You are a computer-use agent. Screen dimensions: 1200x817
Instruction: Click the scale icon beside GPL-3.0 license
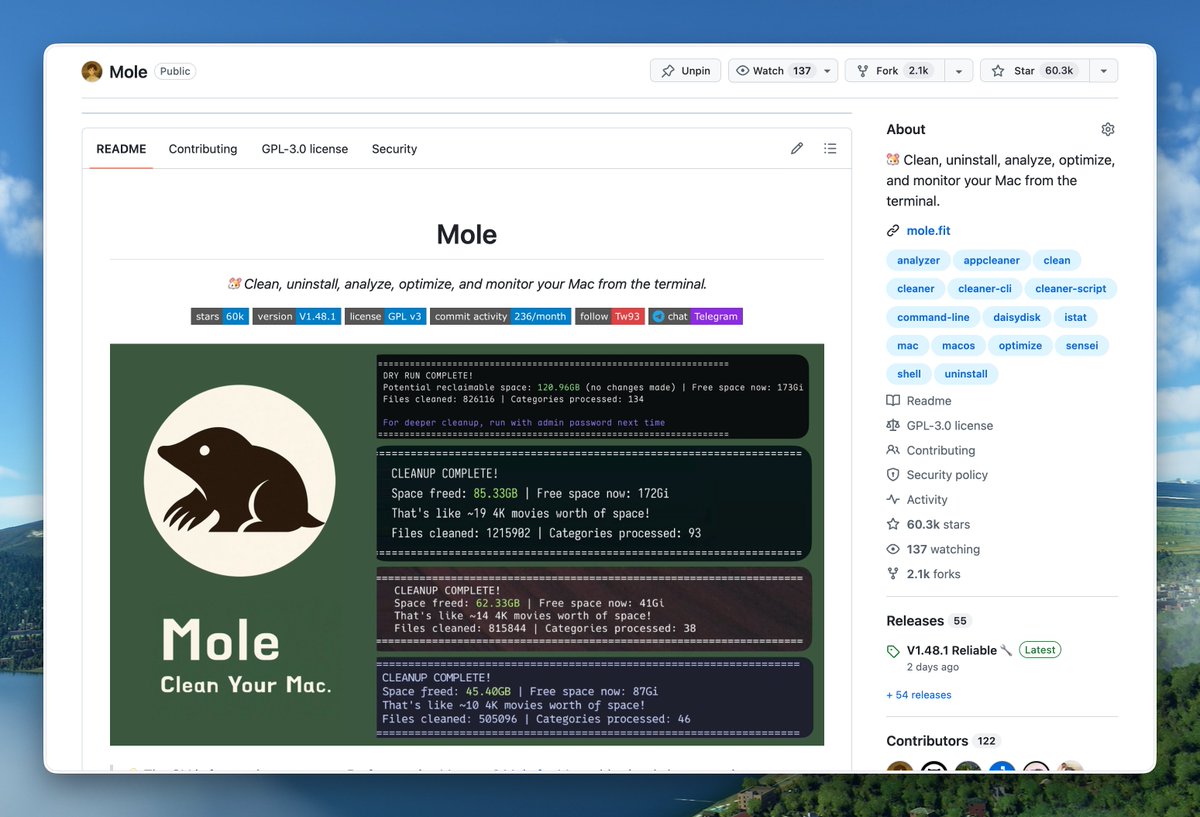click(893, 425)
